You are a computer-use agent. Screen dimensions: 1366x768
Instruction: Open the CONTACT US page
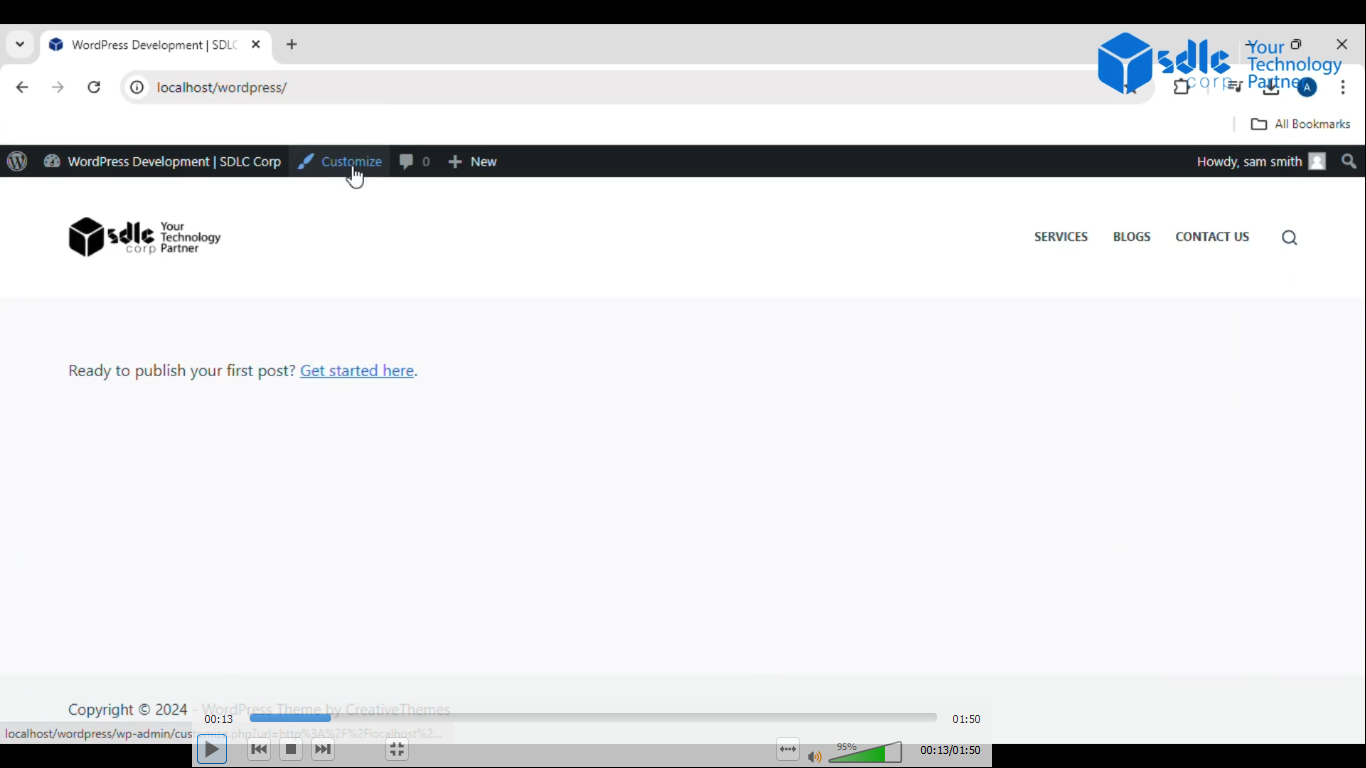(x=1212, y=237)
